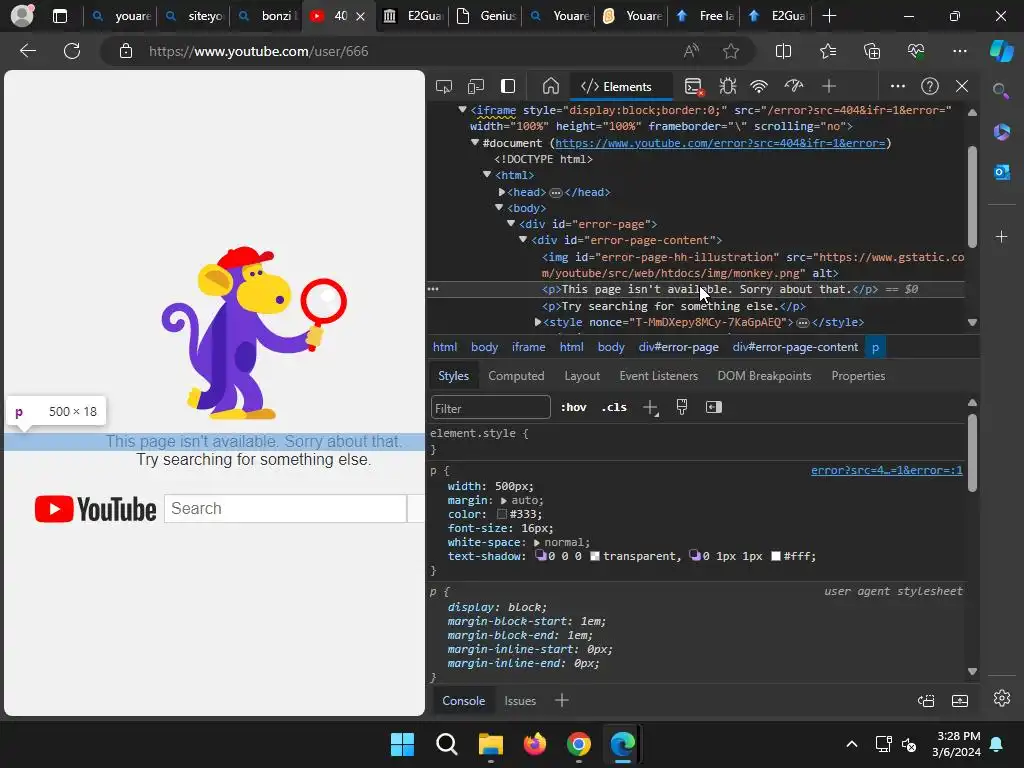Collapse the div id error-page-content node
Viewport: 1024px width, 768px height.
(523, 240)
